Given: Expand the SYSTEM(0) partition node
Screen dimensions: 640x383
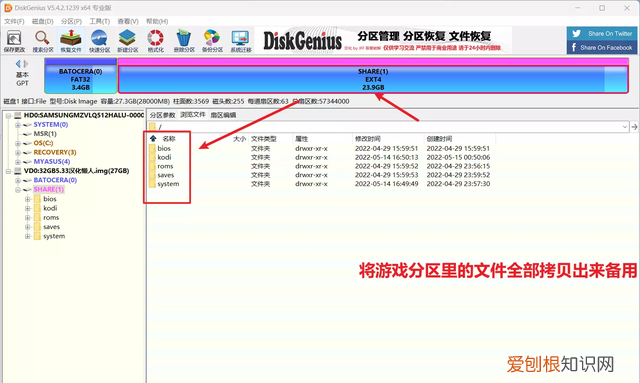Looking at the screenshot, I should point(18,125).
